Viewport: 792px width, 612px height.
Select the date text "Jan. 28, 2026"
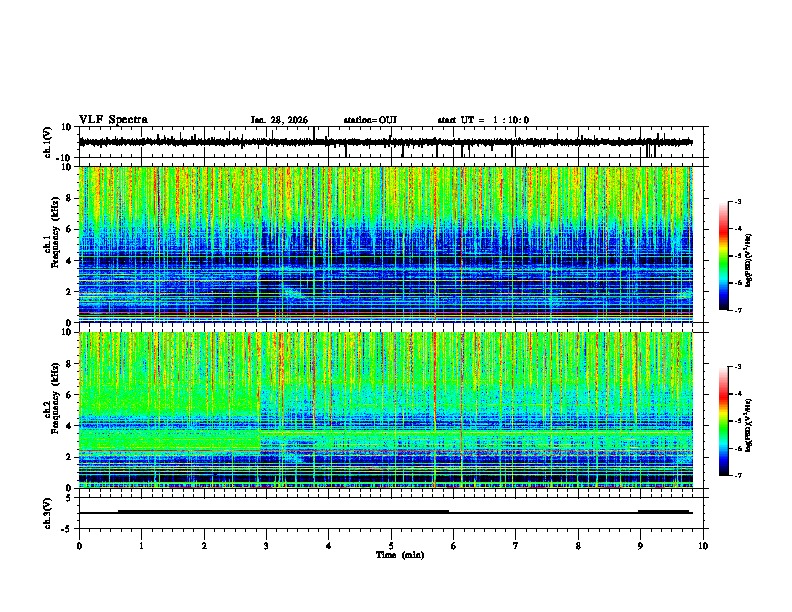pos(279,120)
